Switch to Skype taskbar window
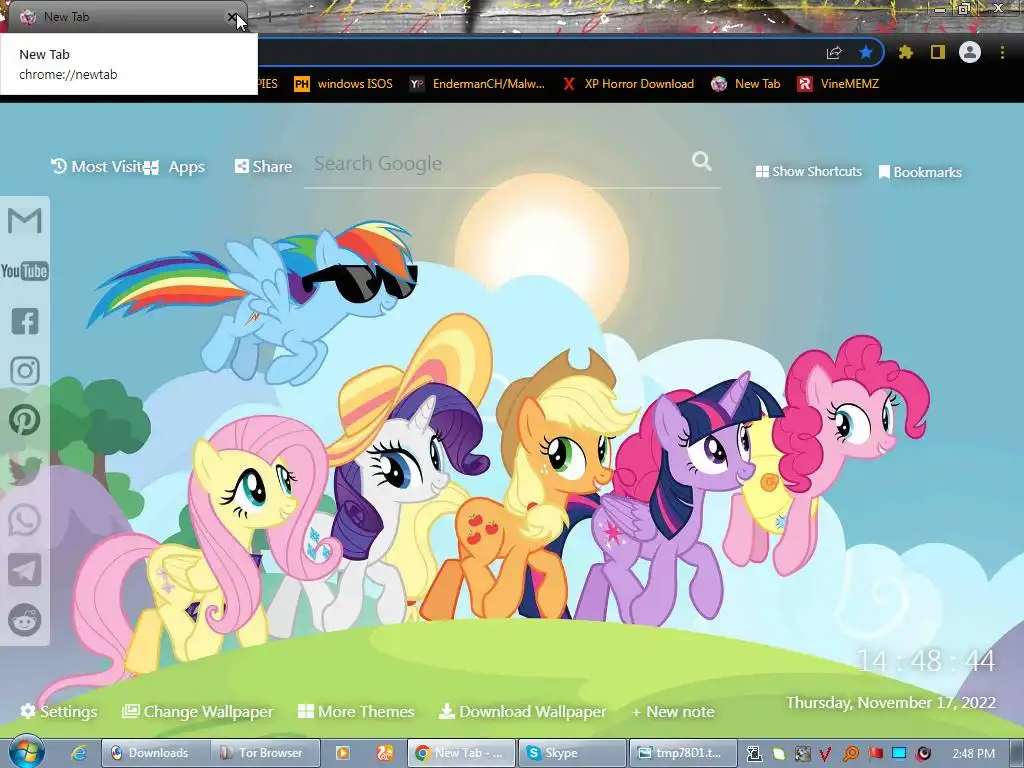The width and height of the screenshot is (1024, 768). pyautogui.click(x=572, y=753)
